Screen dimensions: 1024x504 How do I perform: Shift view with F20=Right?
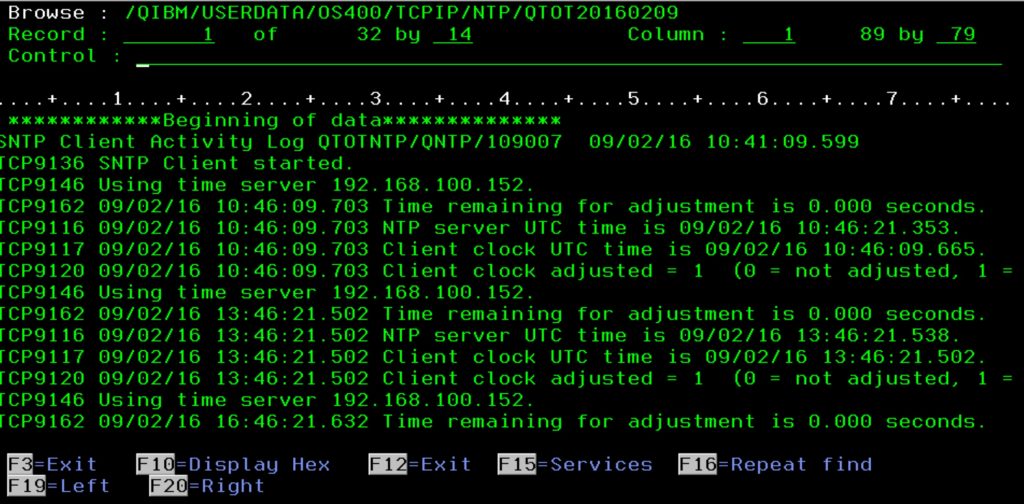coord(207,486)
